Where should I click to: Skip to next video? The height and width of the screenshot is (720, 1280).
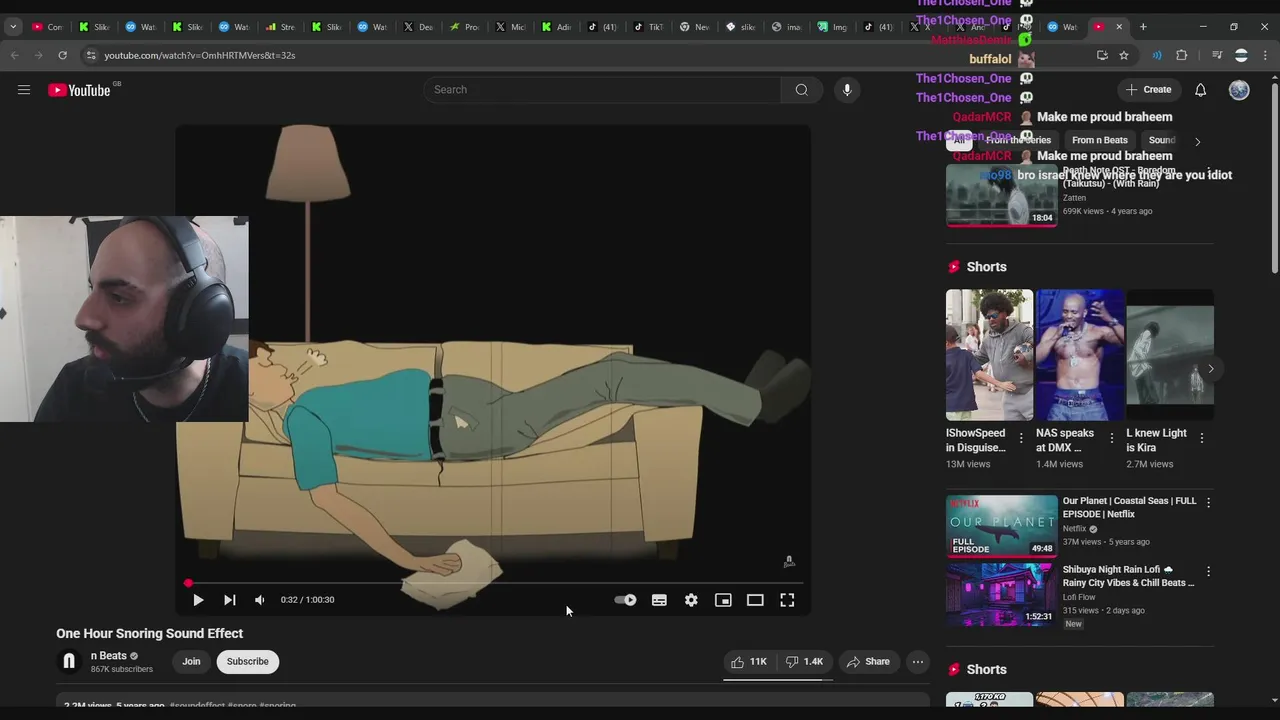(x=229, y=600)
